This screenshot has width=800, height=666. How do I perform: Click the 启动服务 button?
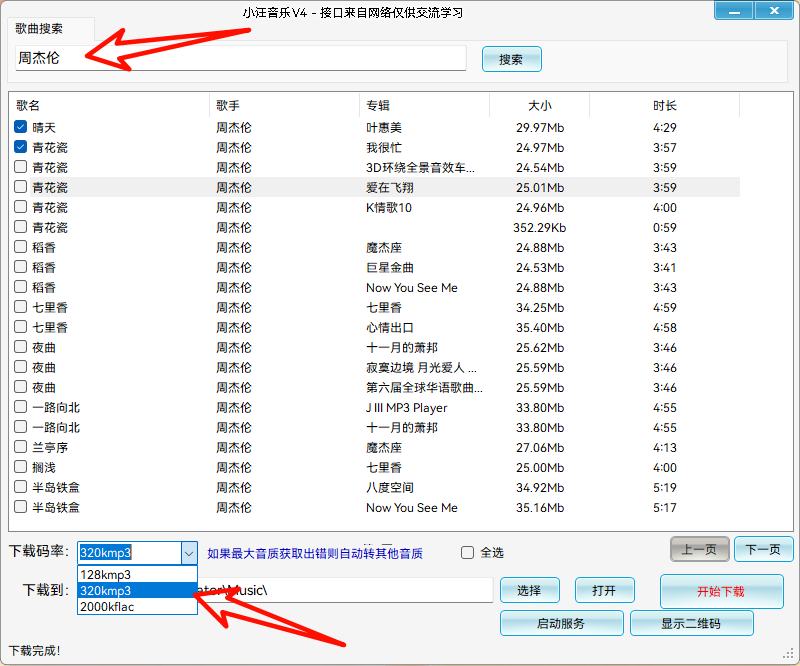click(x=561, y=623)
